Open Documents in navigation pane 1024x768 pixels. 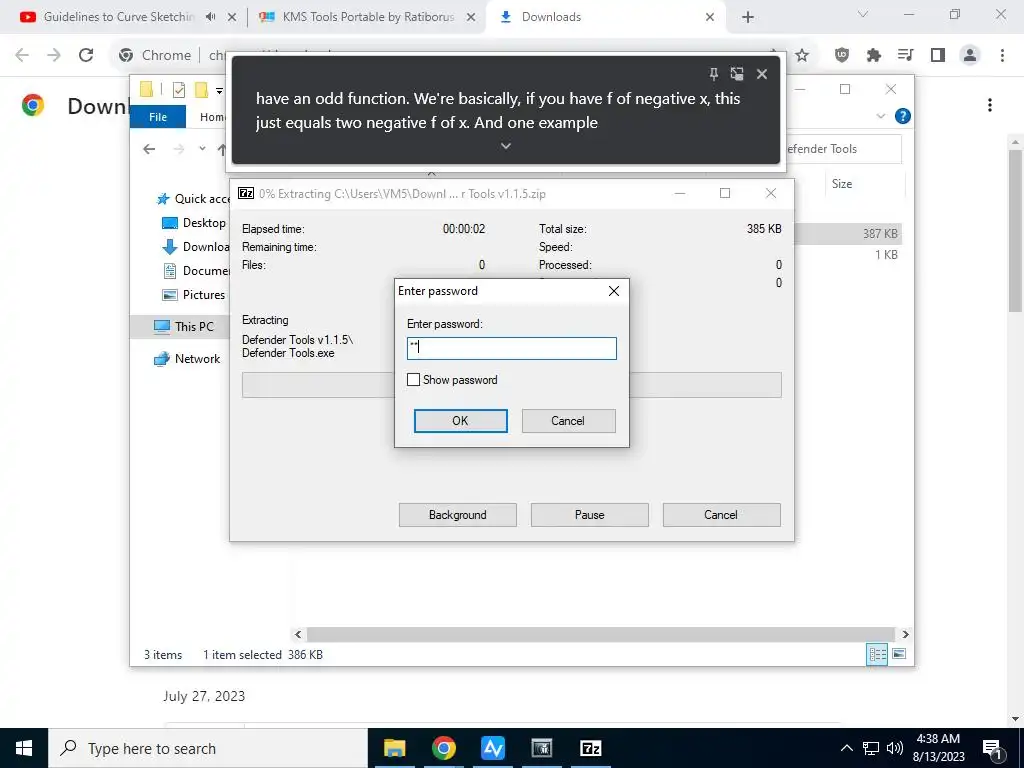(196, 270)
